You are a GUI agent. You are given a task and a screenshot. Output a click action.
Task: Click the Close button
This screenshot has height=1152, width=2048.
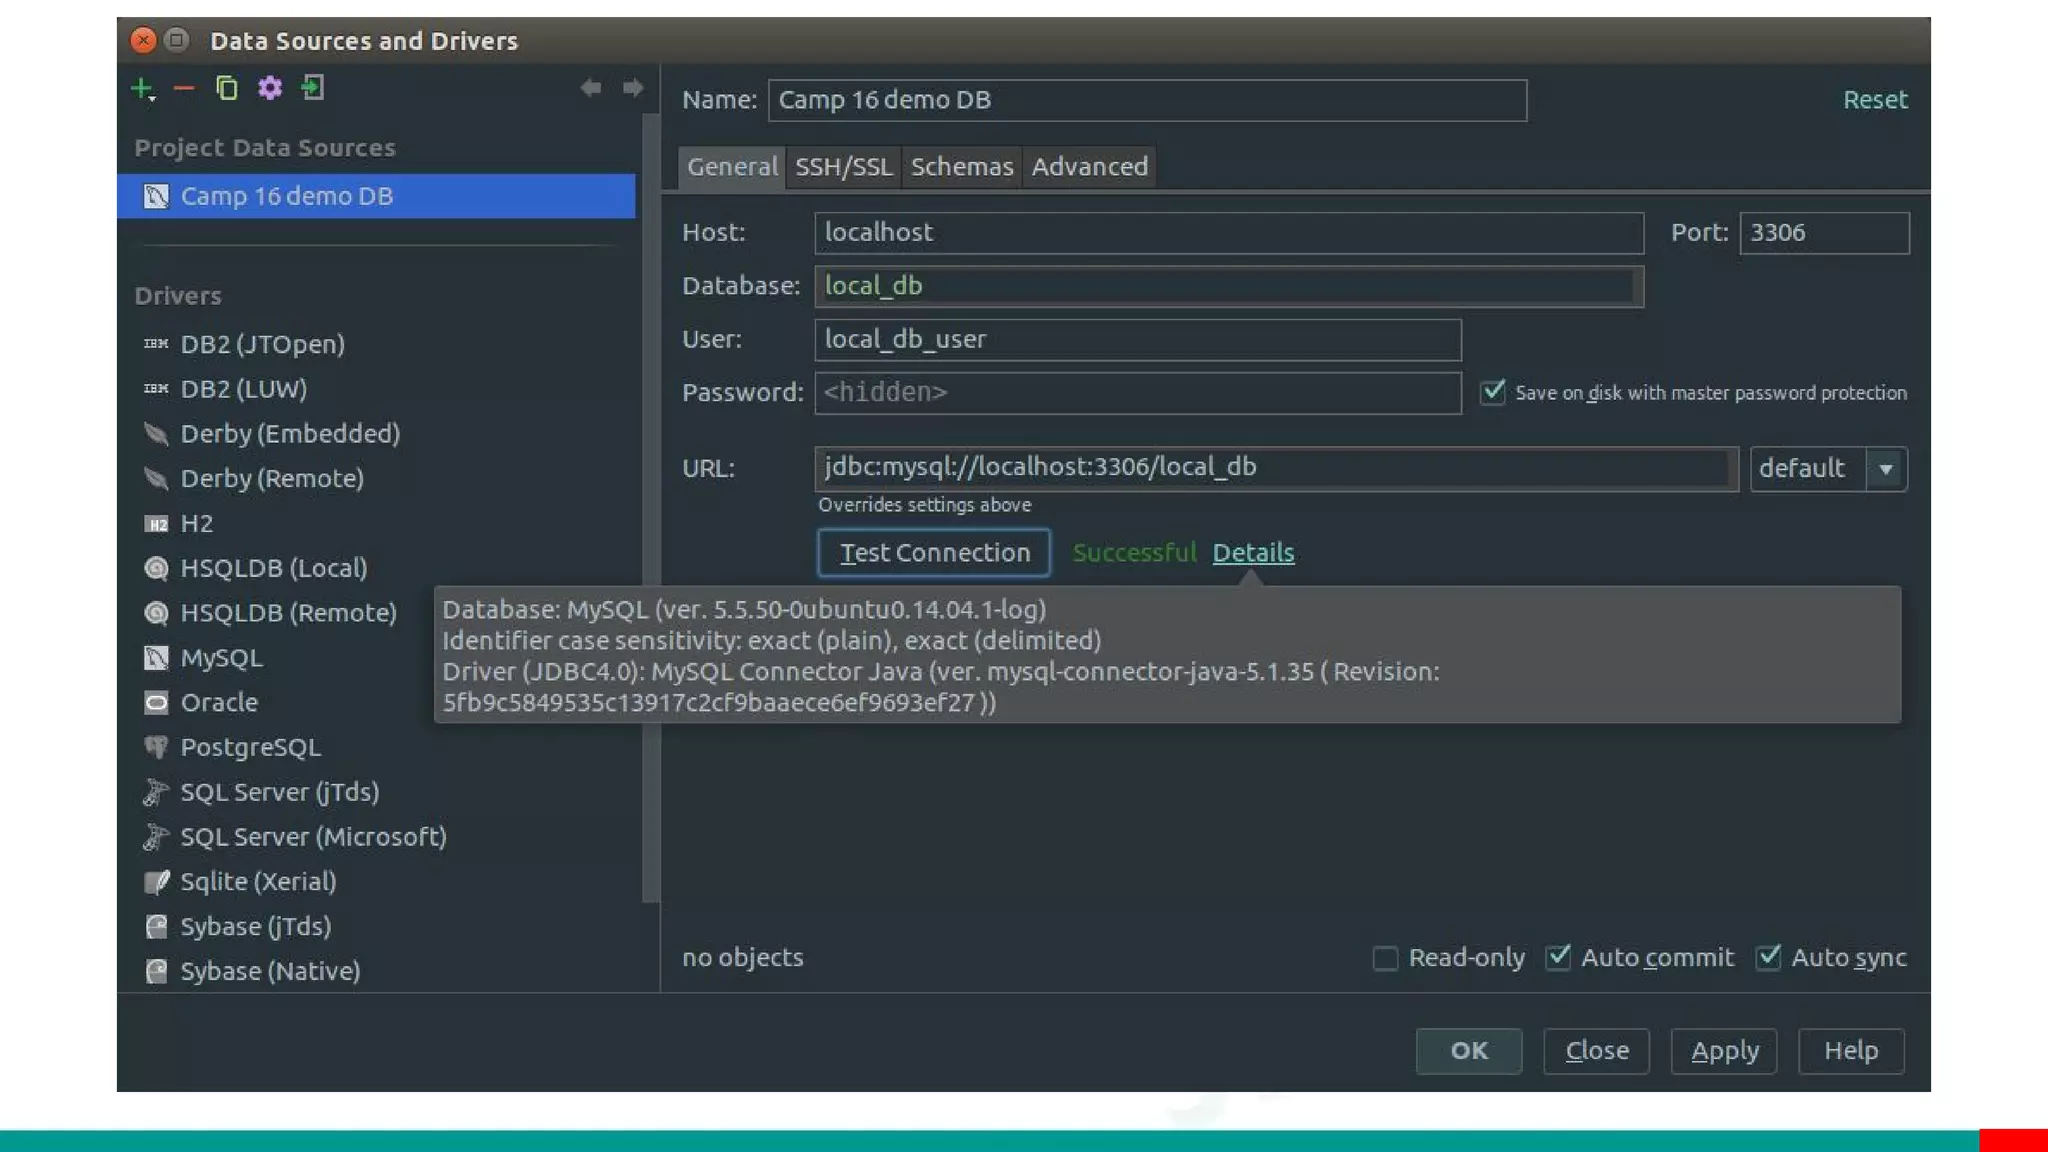tap(1596, 1051)
